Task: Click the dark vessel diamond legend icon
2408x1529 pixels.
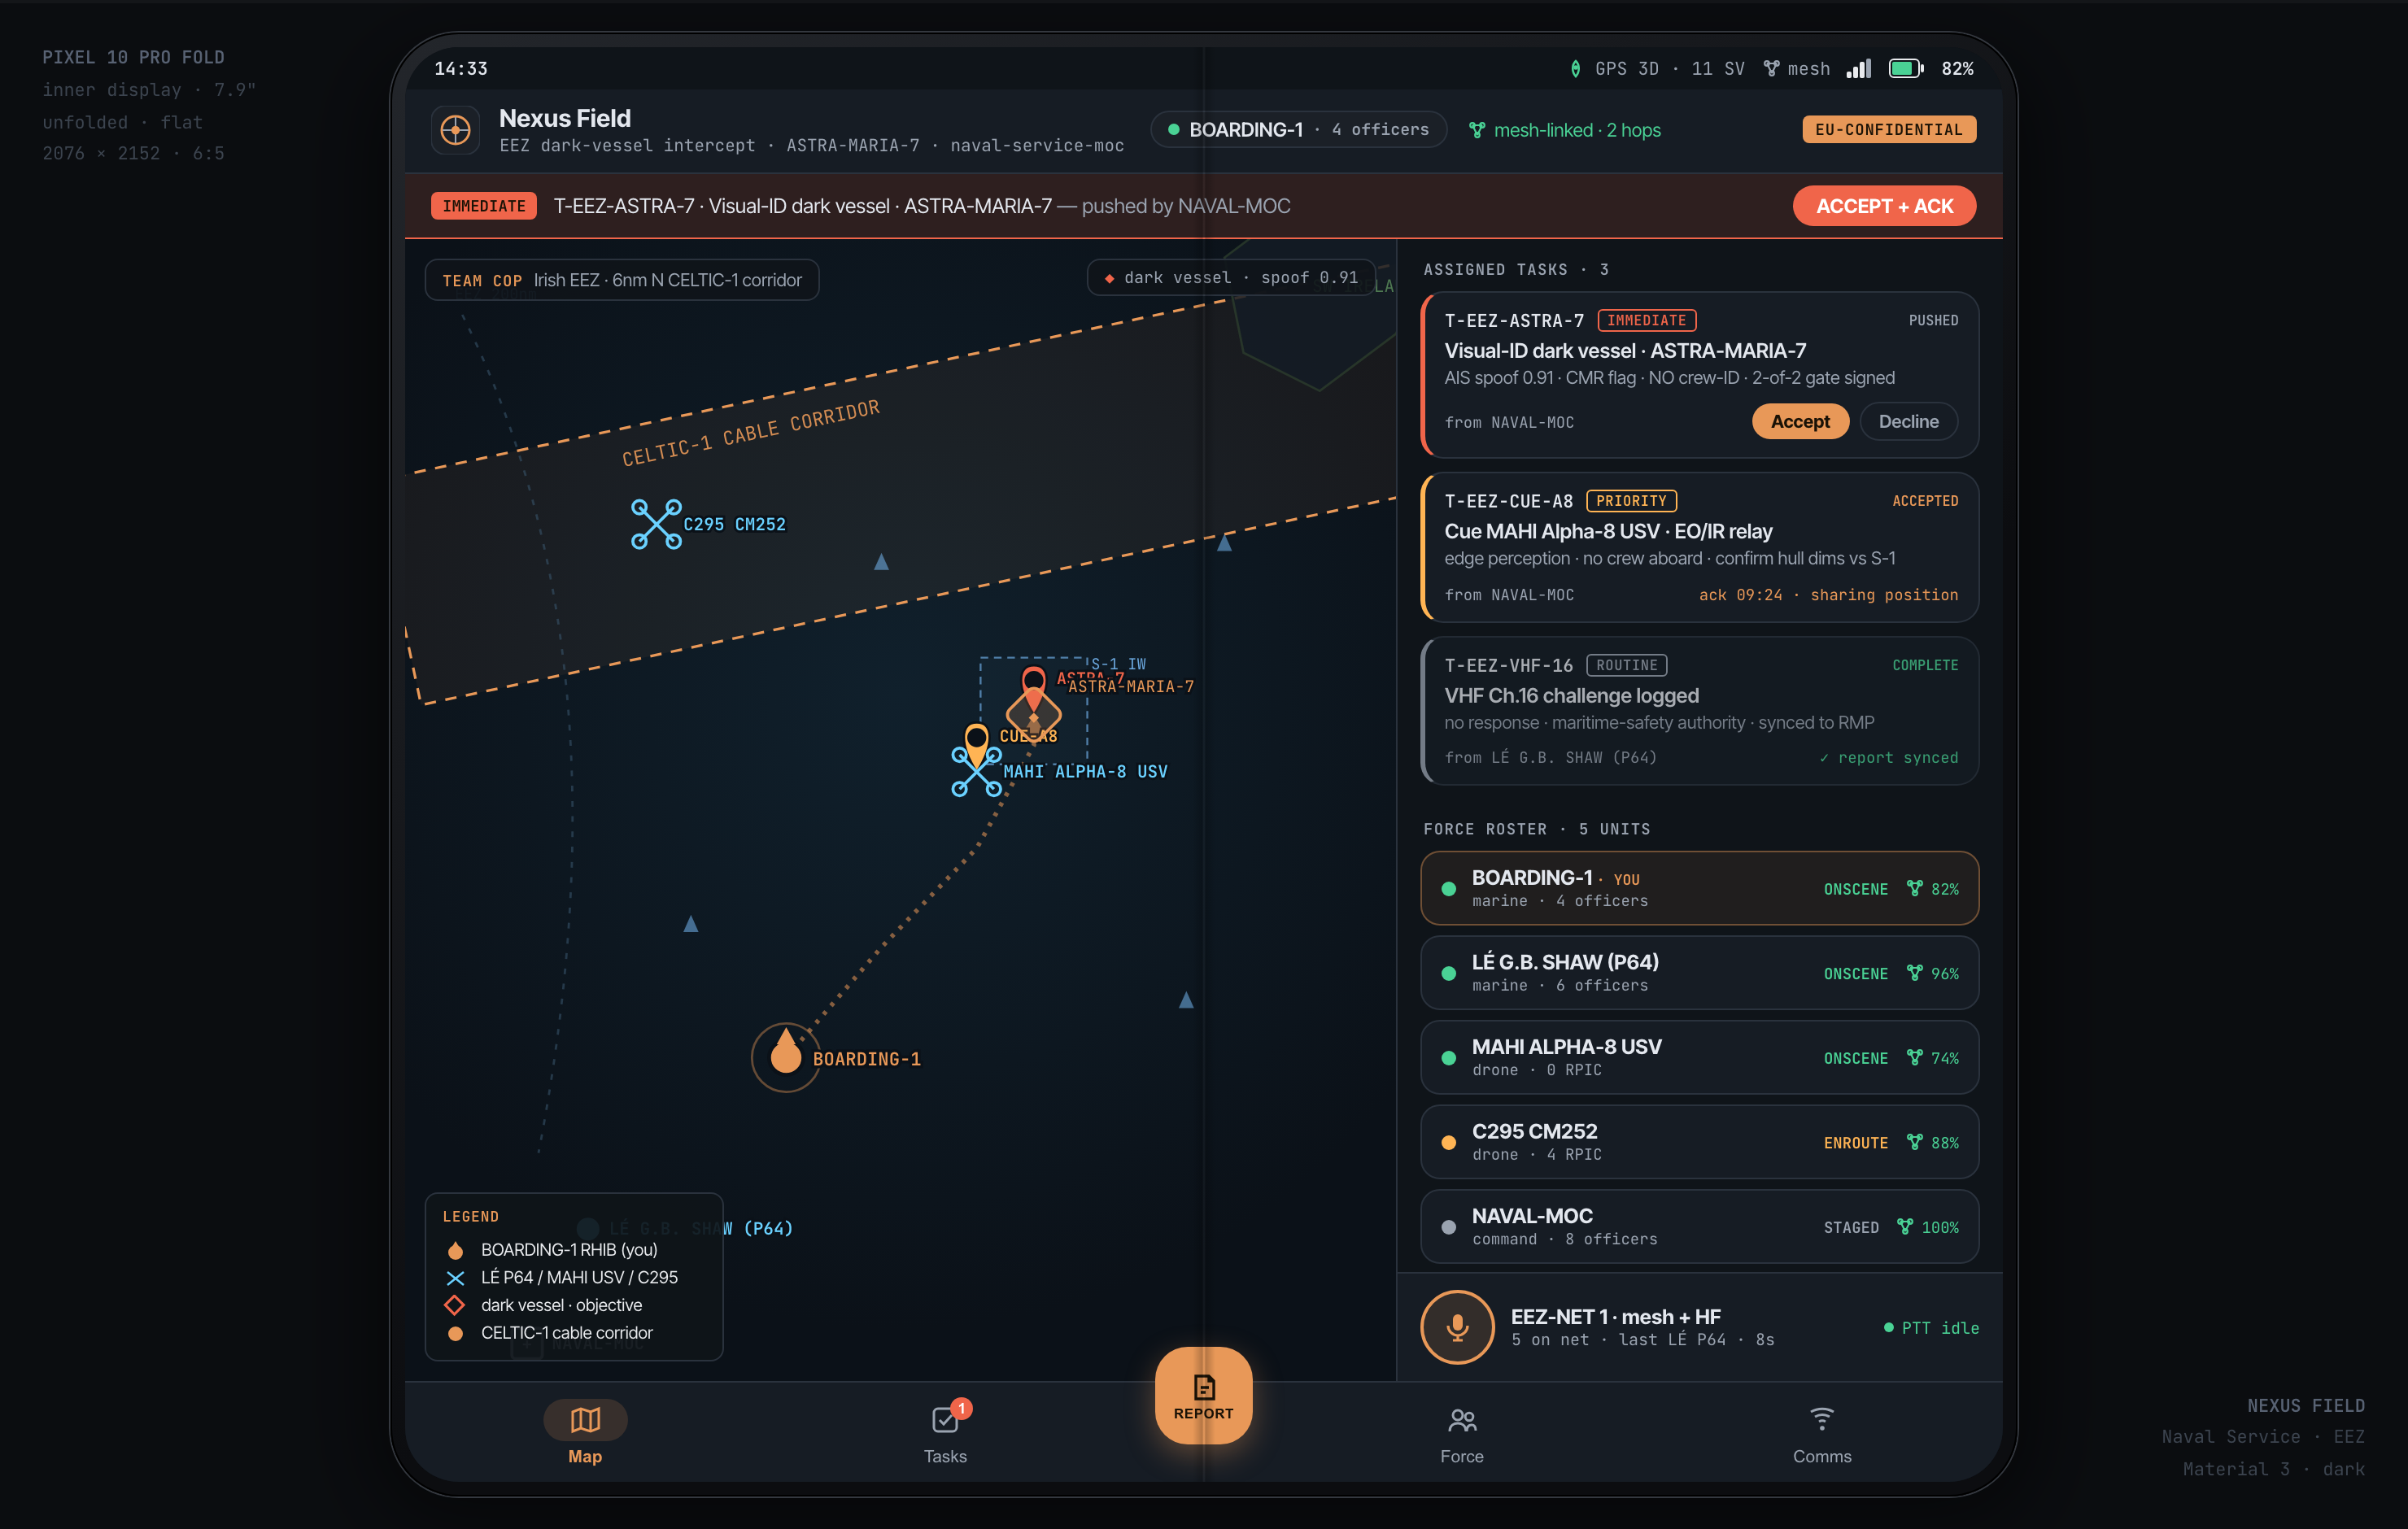Action: 455,1305
